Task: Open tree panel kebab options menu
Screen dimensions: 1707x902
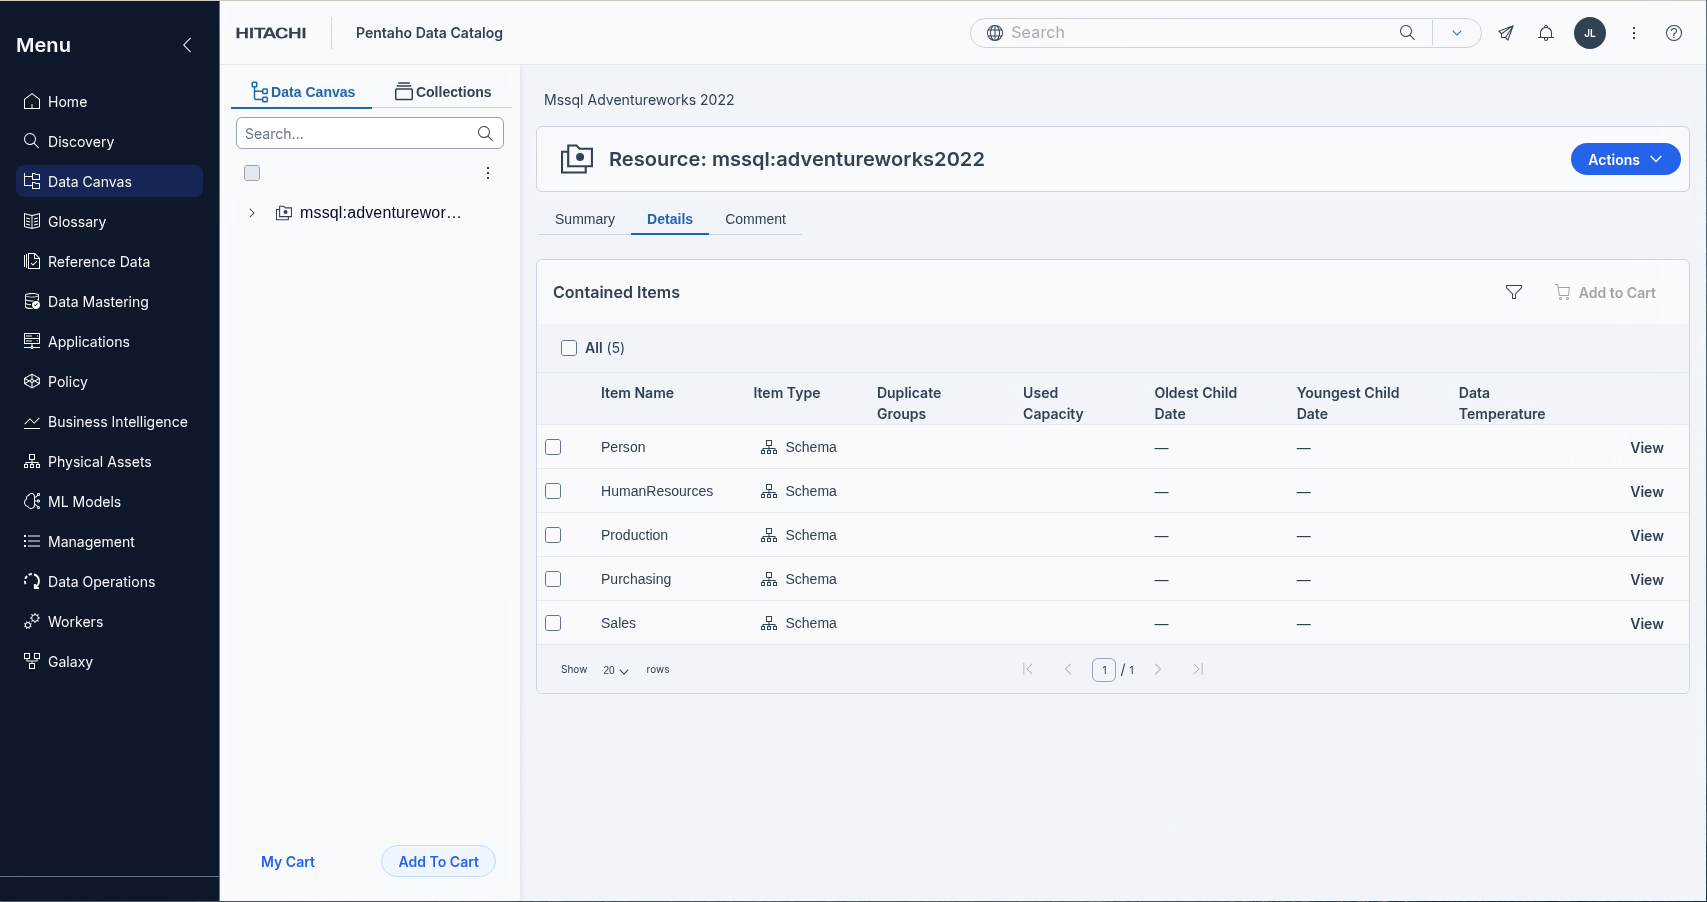Action: pyautogui.click(x=488, y=173)
